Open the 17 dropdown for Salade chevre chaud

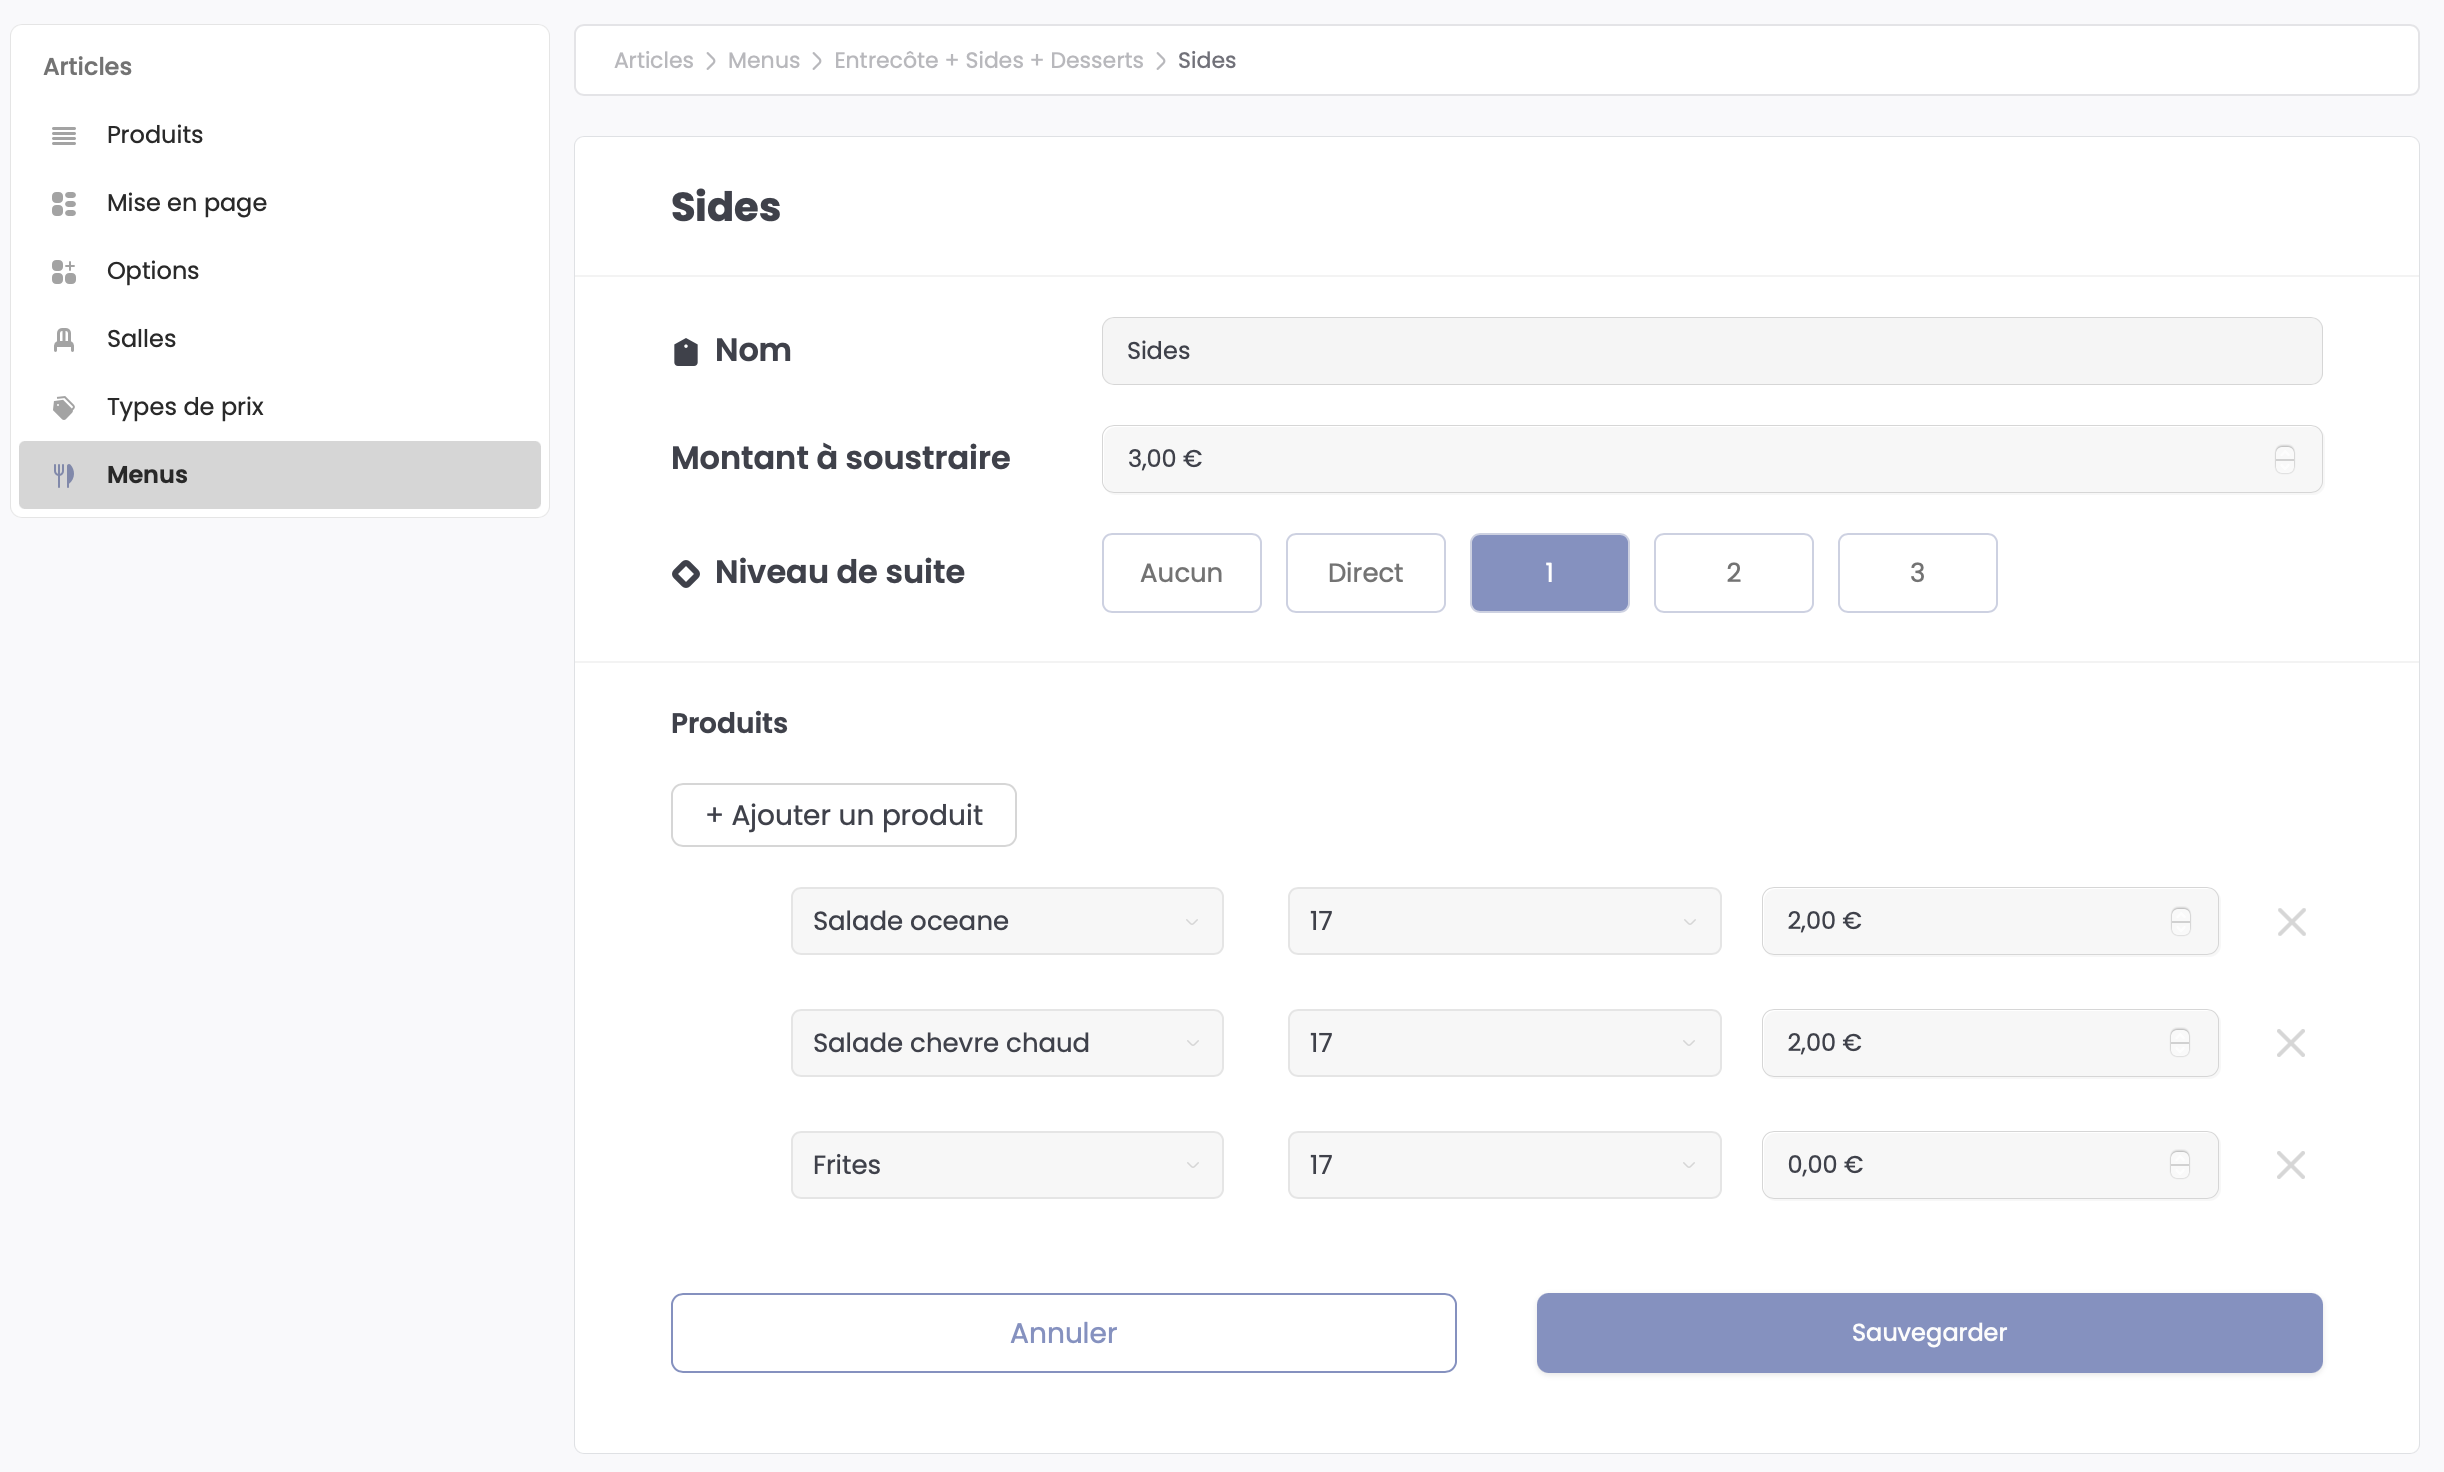(x=1503, y=1043)
